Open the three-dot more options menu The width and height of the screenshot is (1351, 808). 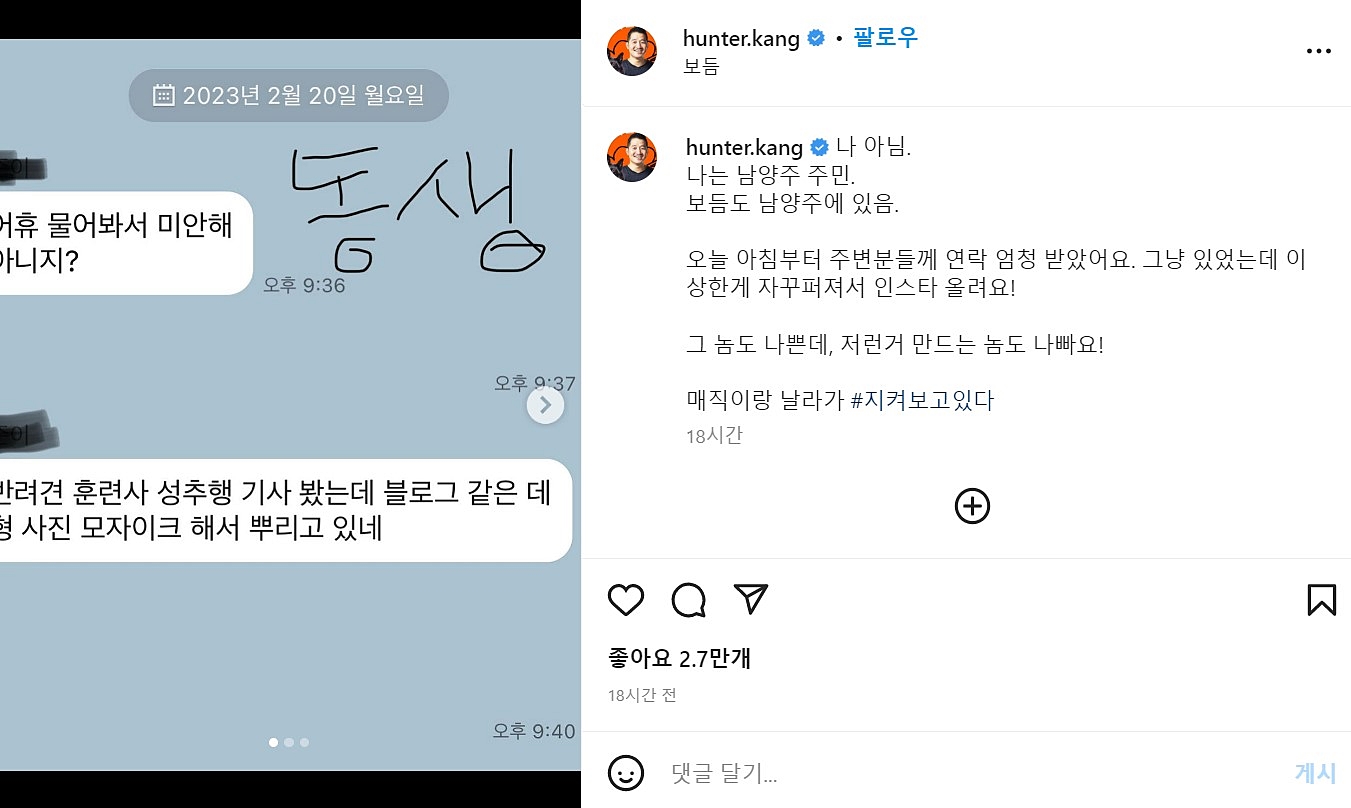click(x=1320, y=51)
